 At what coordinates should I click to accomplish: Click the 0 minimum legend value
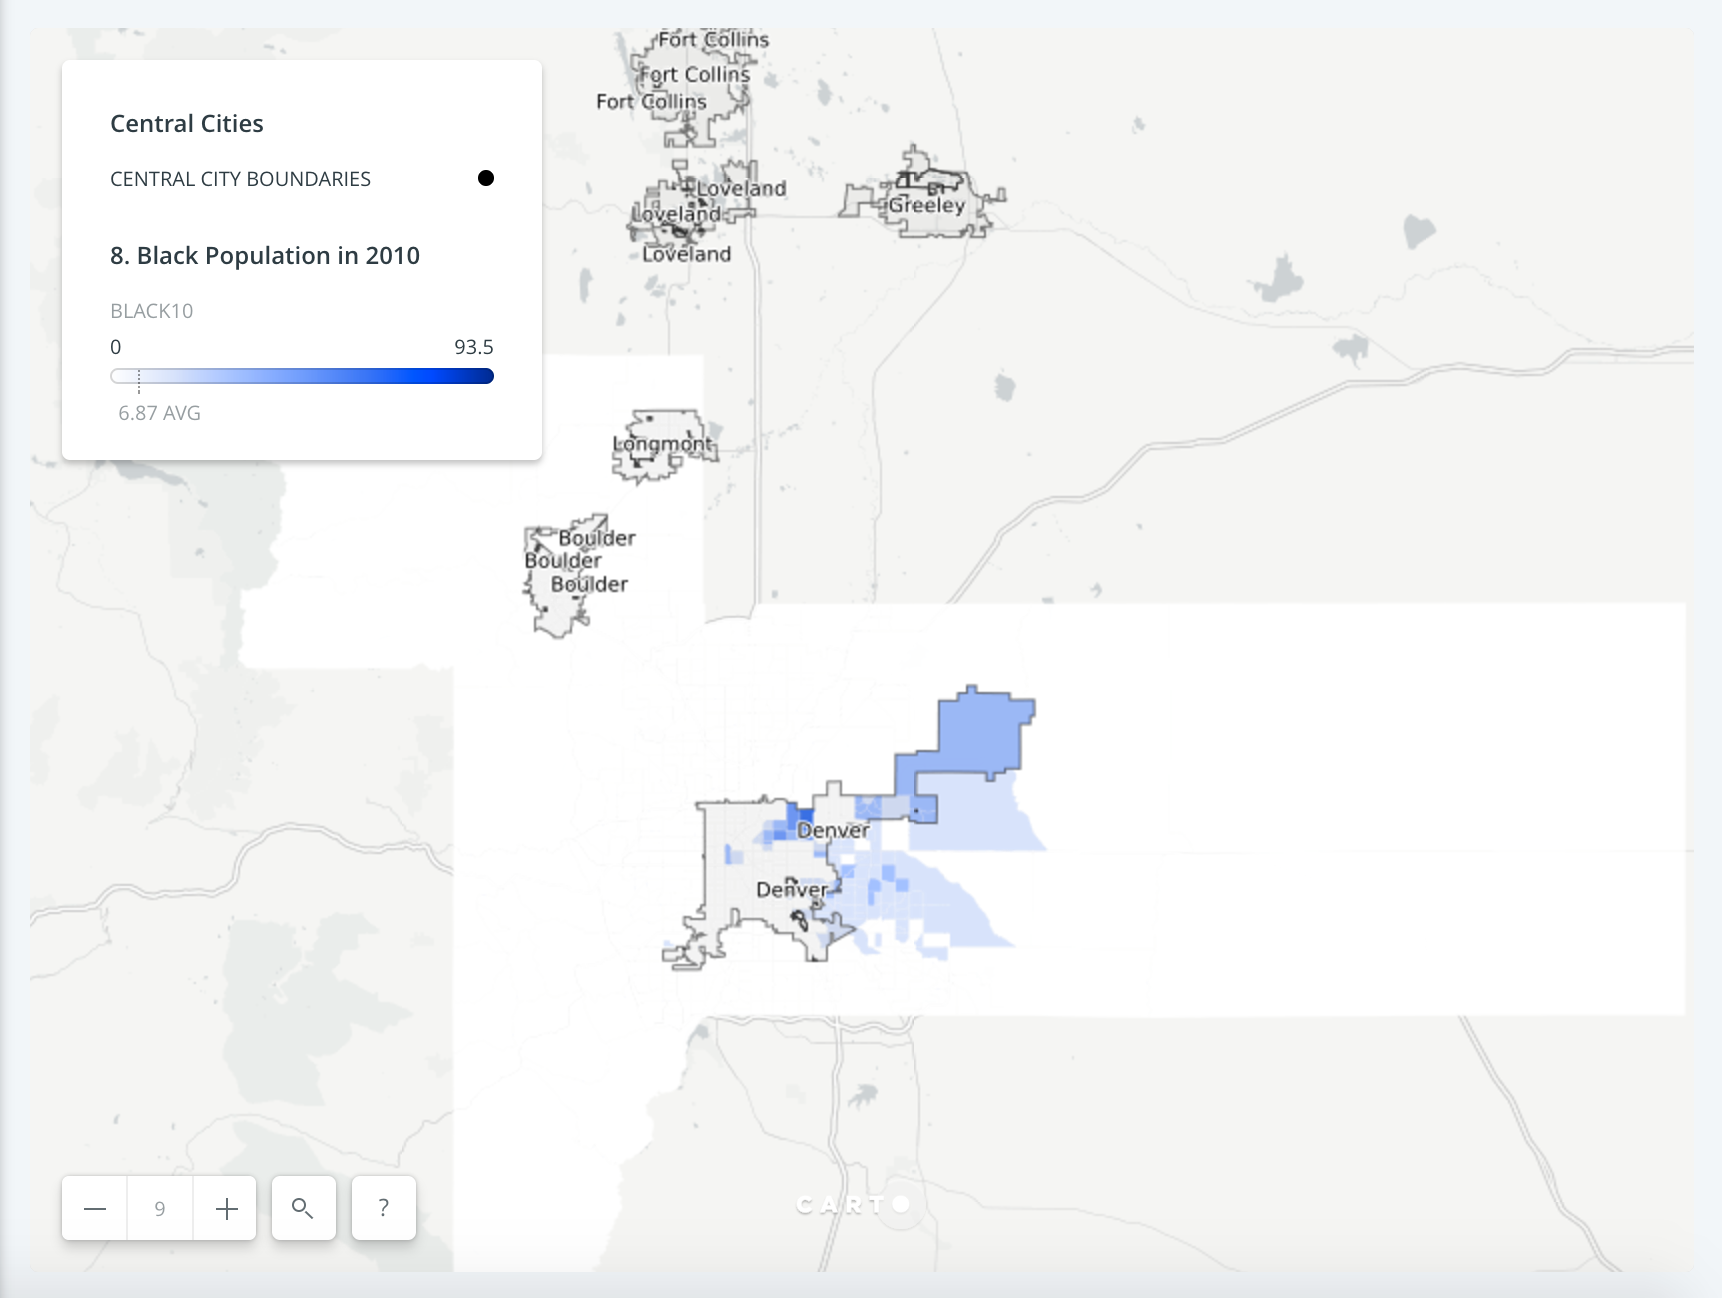116,347
